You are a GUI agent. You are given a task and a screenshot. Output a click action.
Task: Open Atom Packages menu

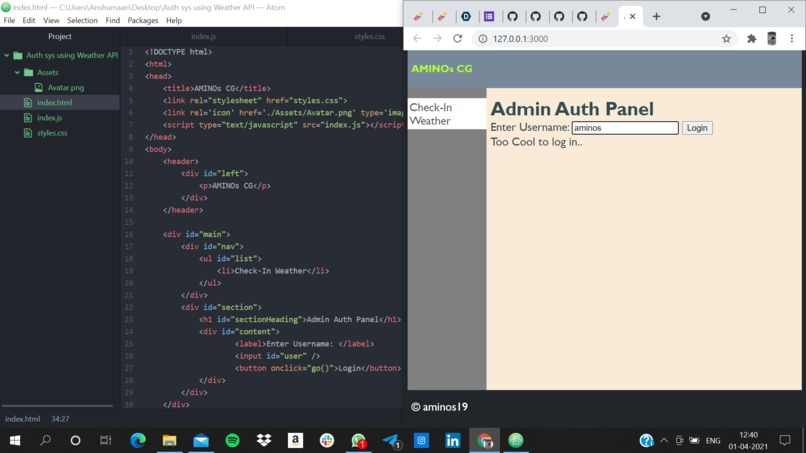[143, 21]
